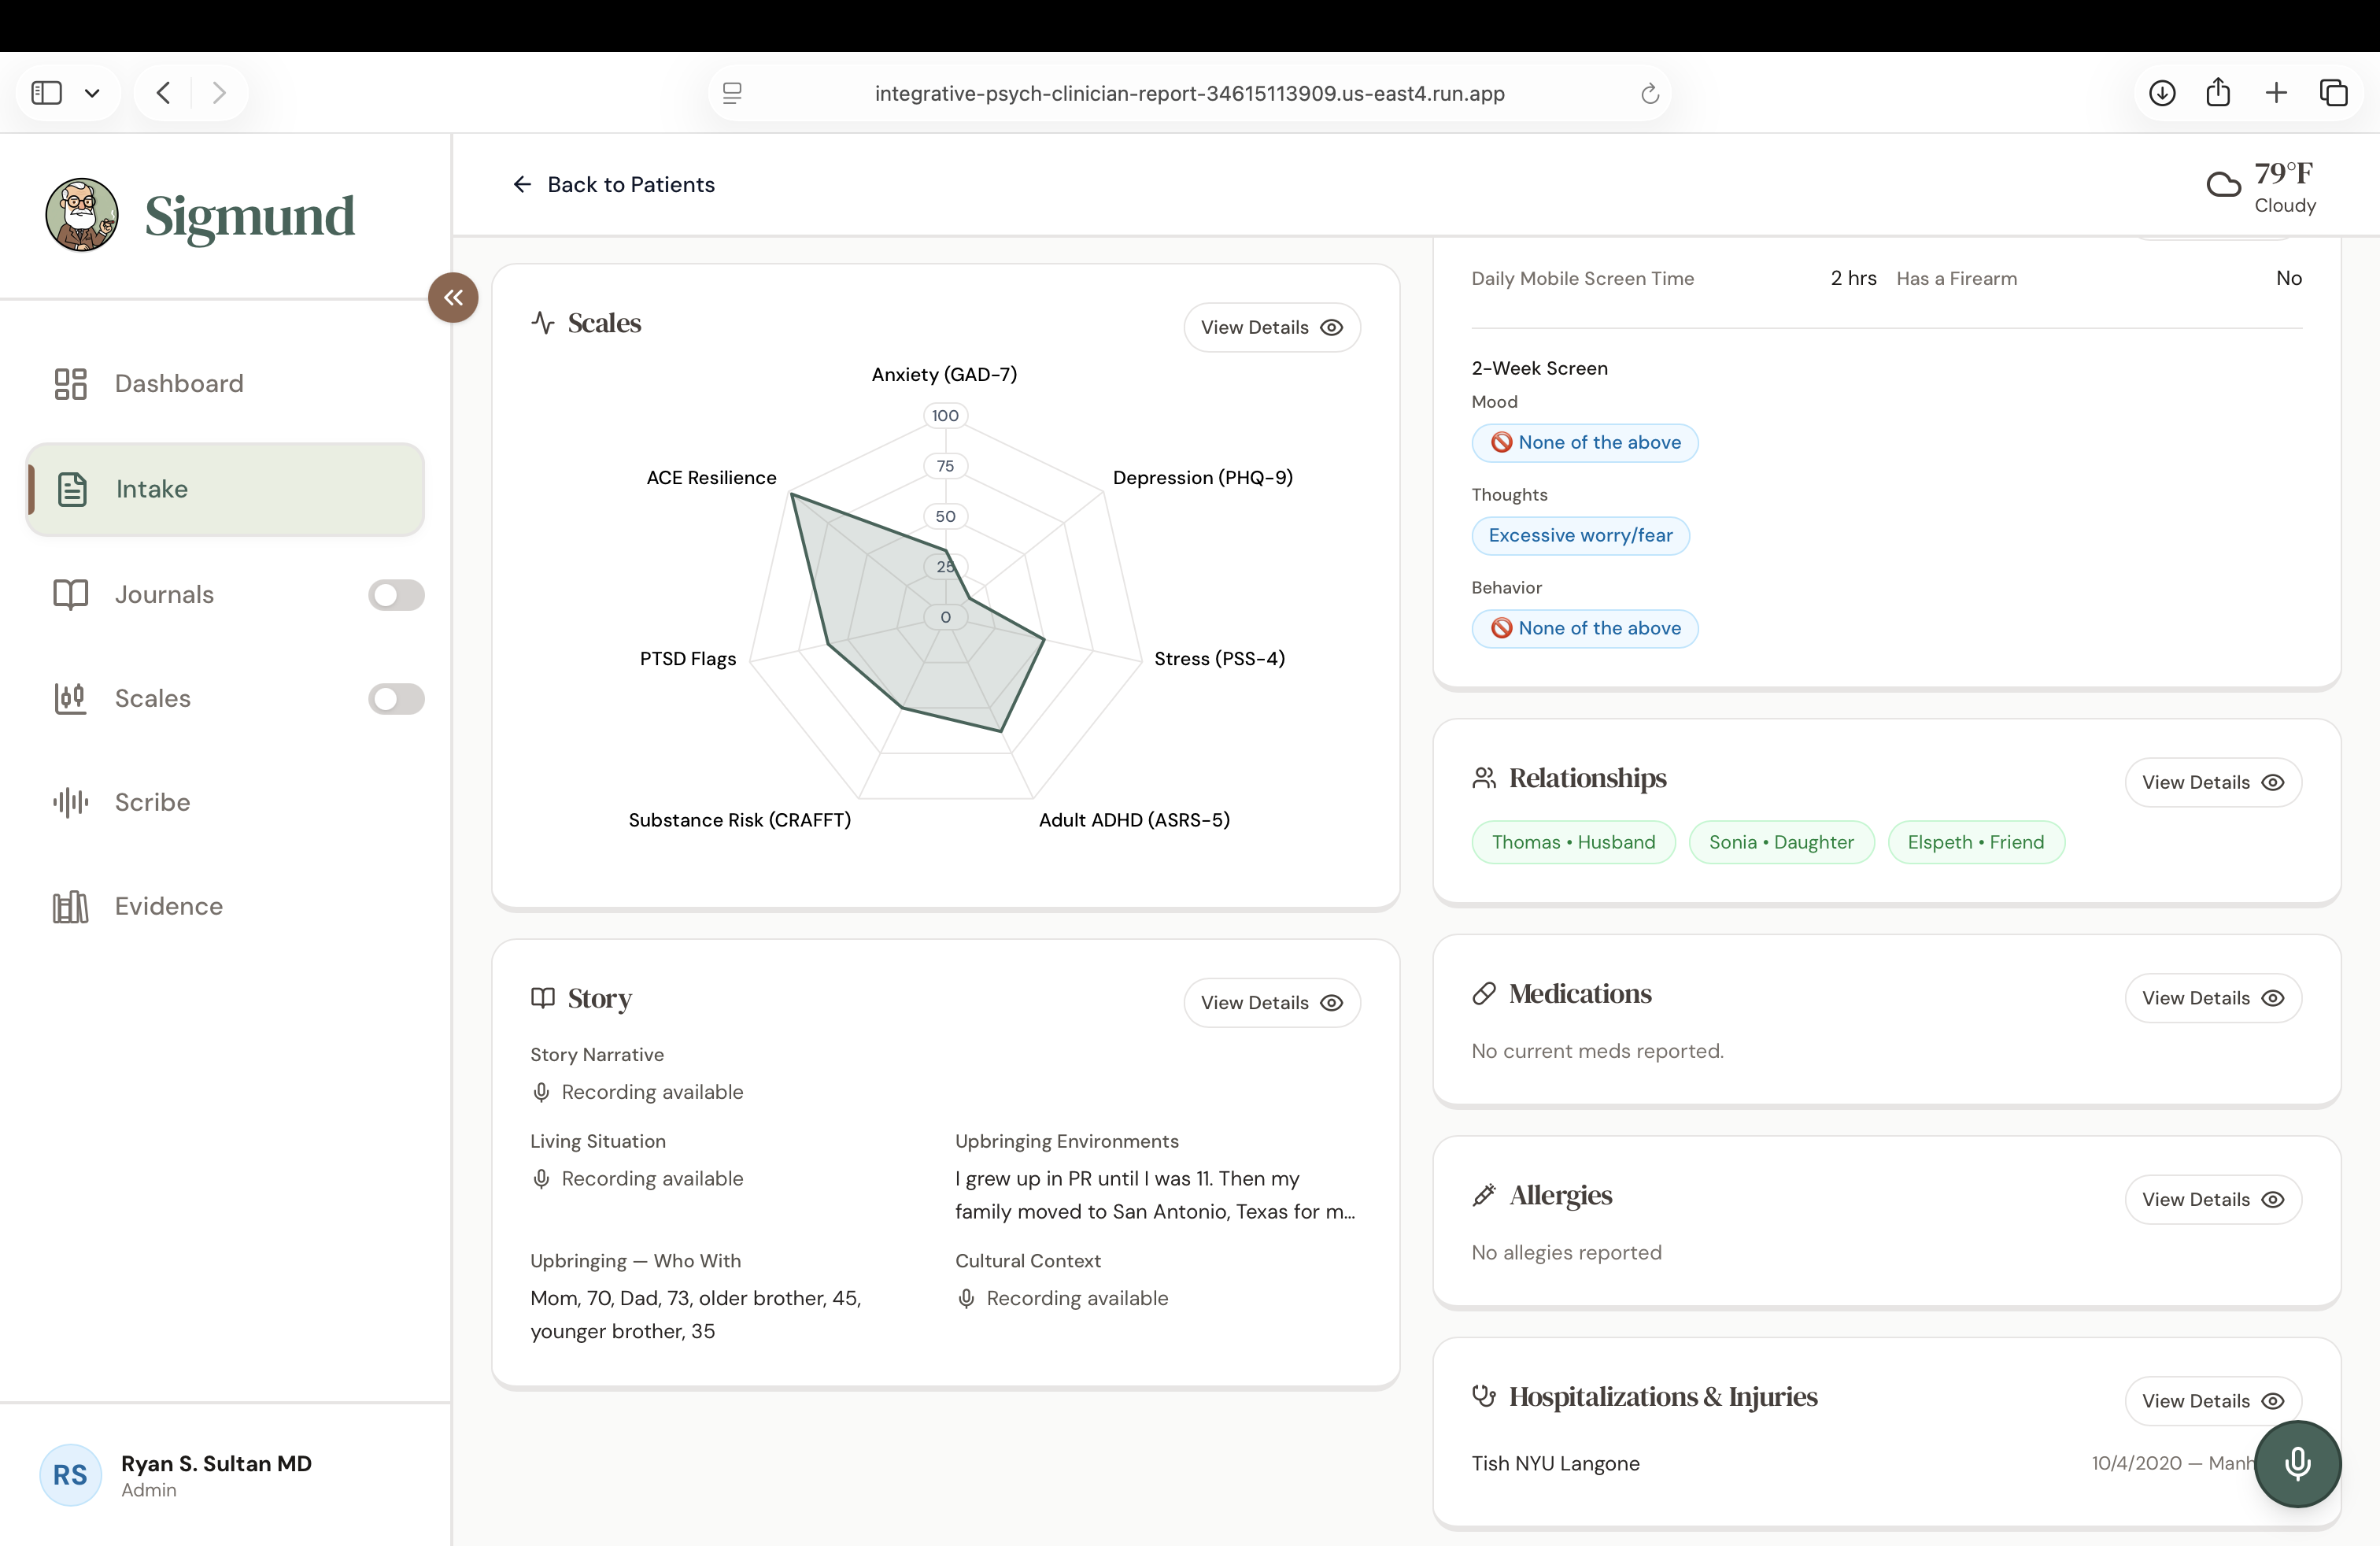
Task: Click the browser address bar
Action: (1189, 93)
